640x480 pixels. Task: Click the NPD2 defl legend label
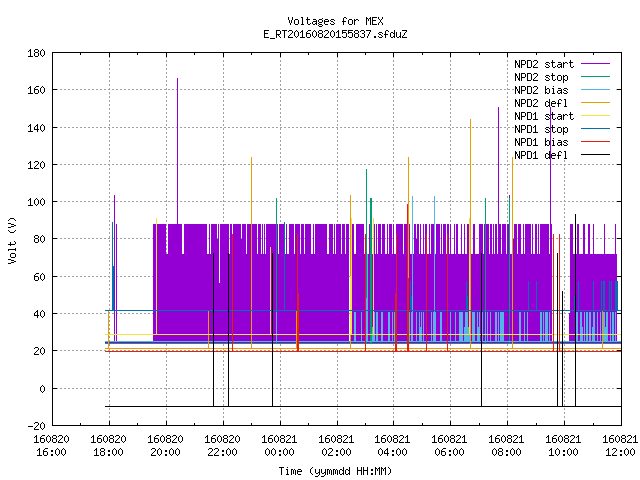[541, 103]
